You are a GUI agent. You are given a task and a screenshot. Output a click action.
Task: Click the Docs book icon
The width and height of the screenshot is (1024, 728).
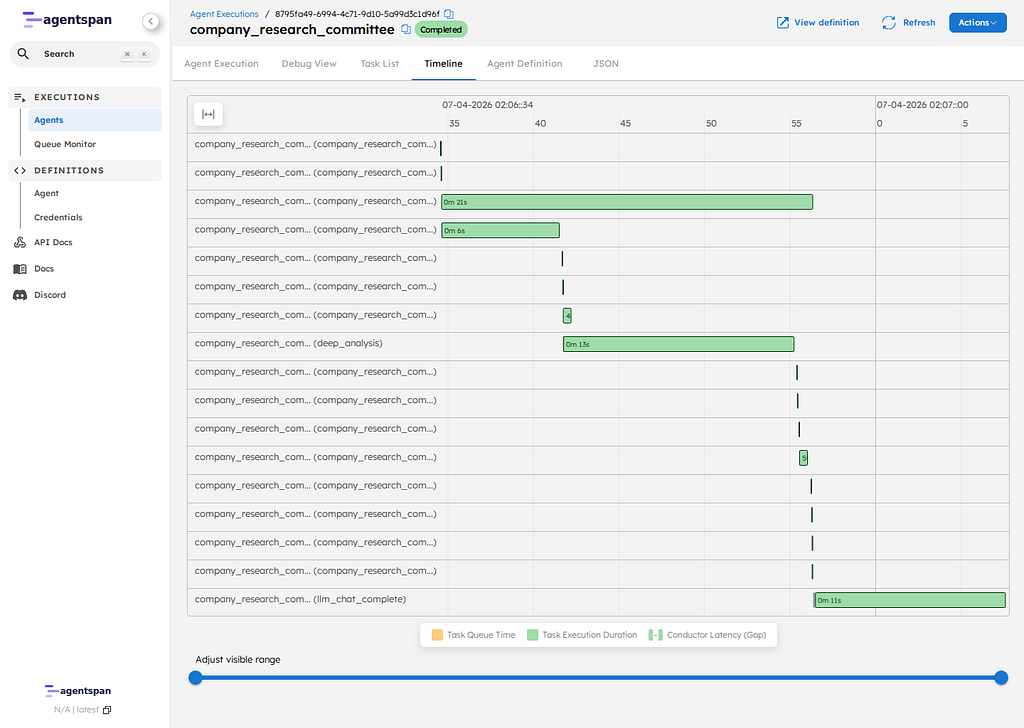coord(20,269)
